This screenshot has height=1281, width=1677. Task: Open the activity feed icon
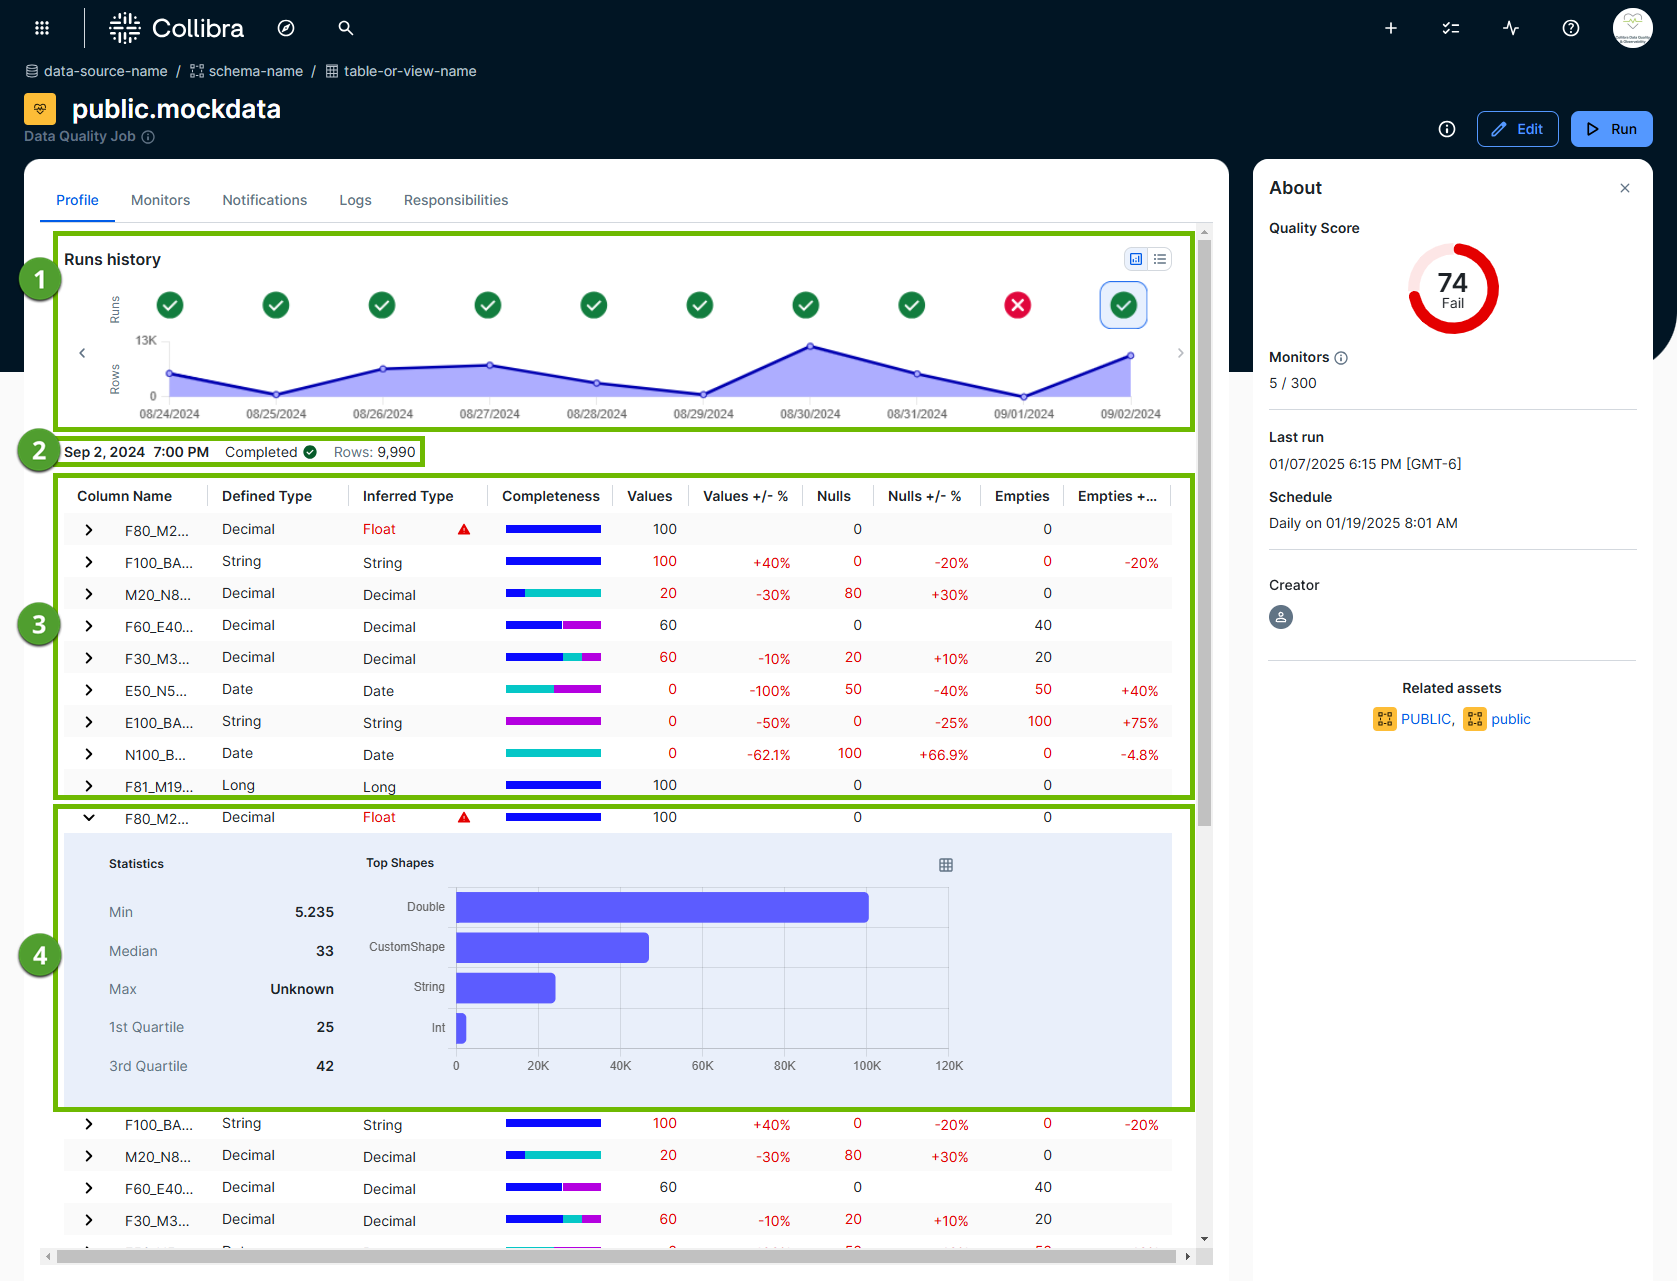(x=1510, y=27)
